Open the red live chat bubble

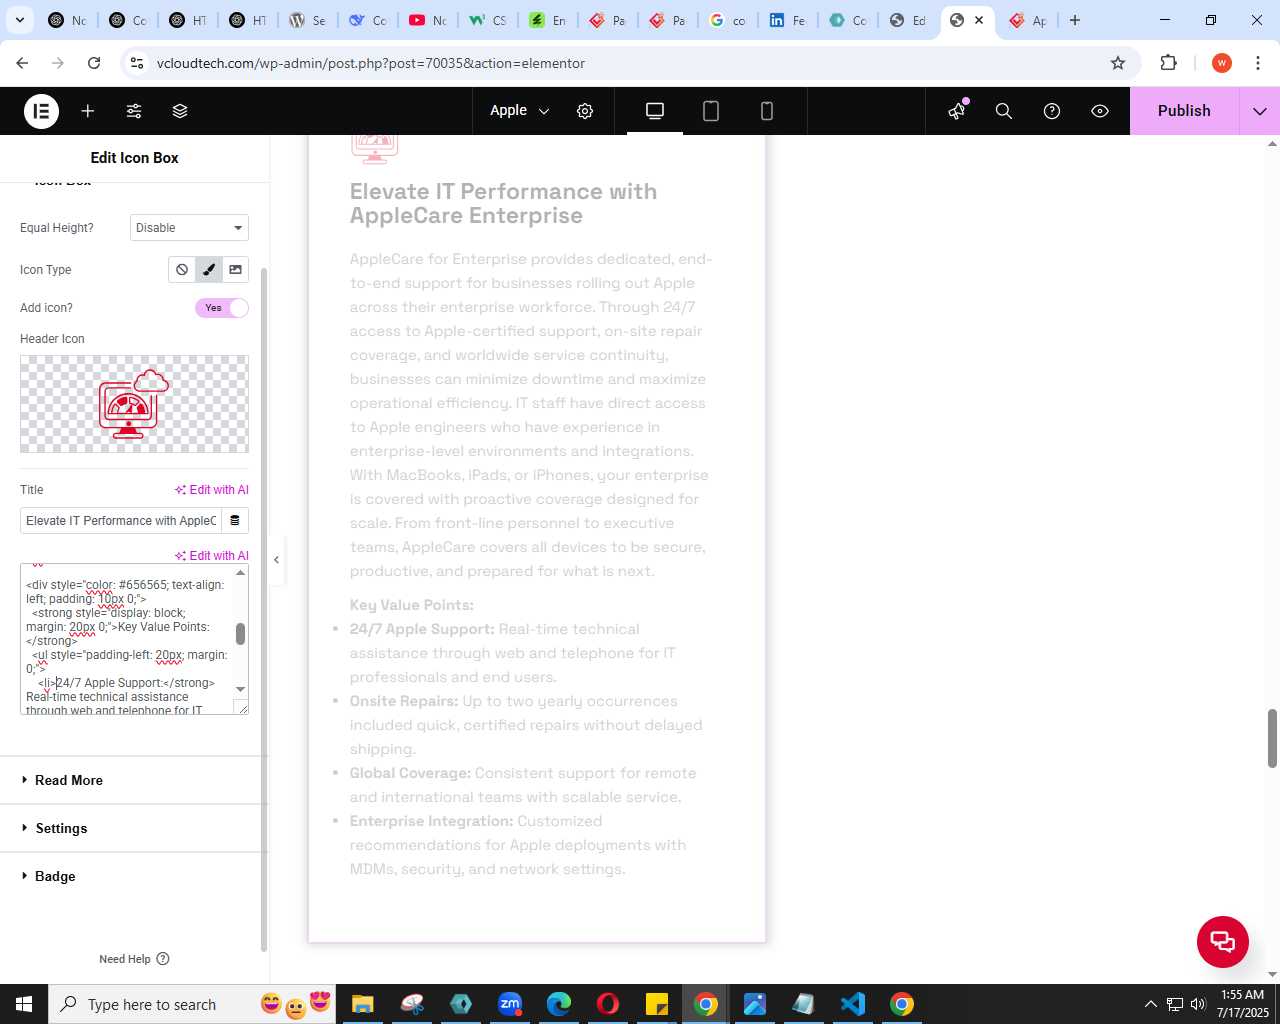tap(1223, 941)
